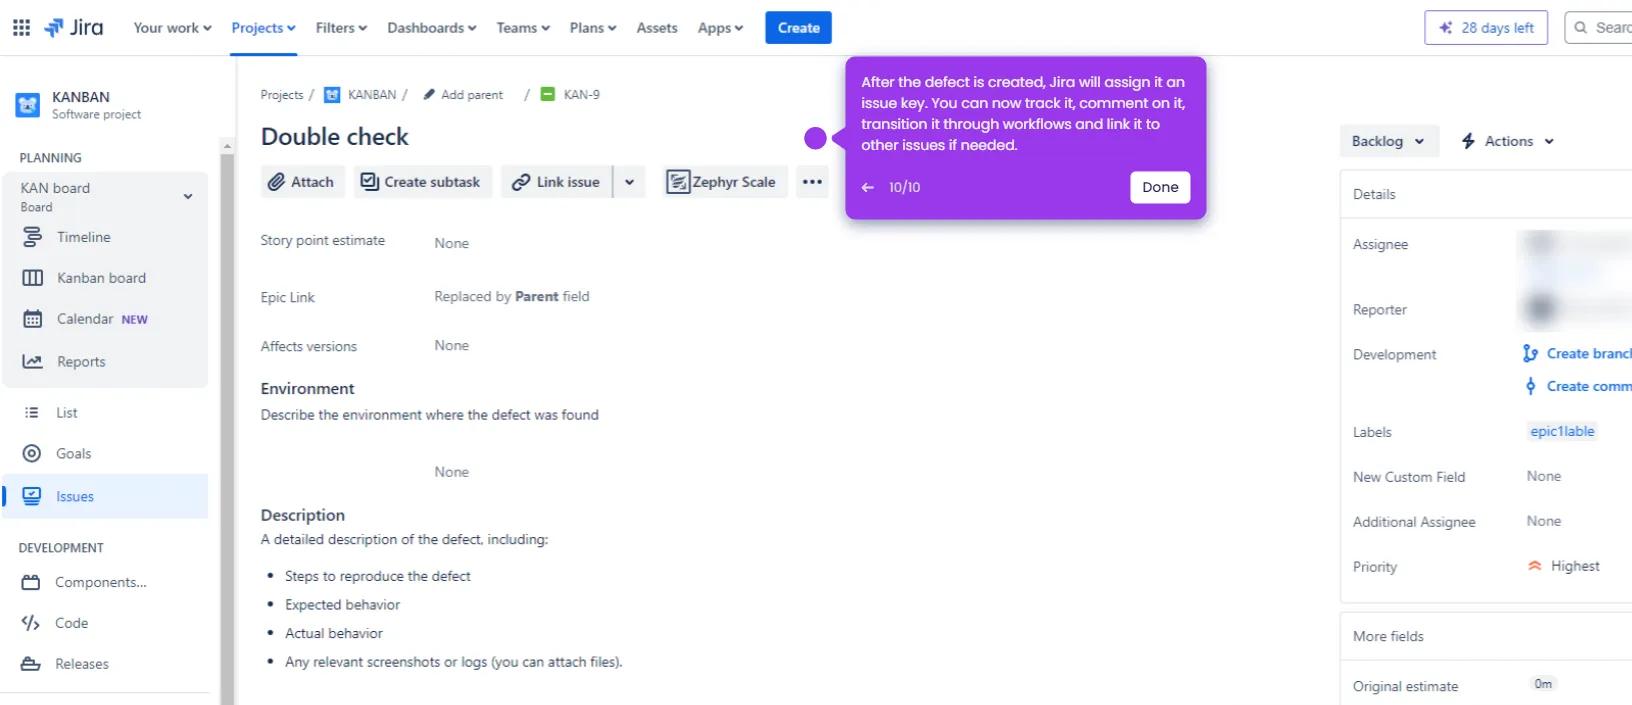Edit the Highest priority value
This screenshot has width=1632, height=705.
click(x=1564, y=566)
